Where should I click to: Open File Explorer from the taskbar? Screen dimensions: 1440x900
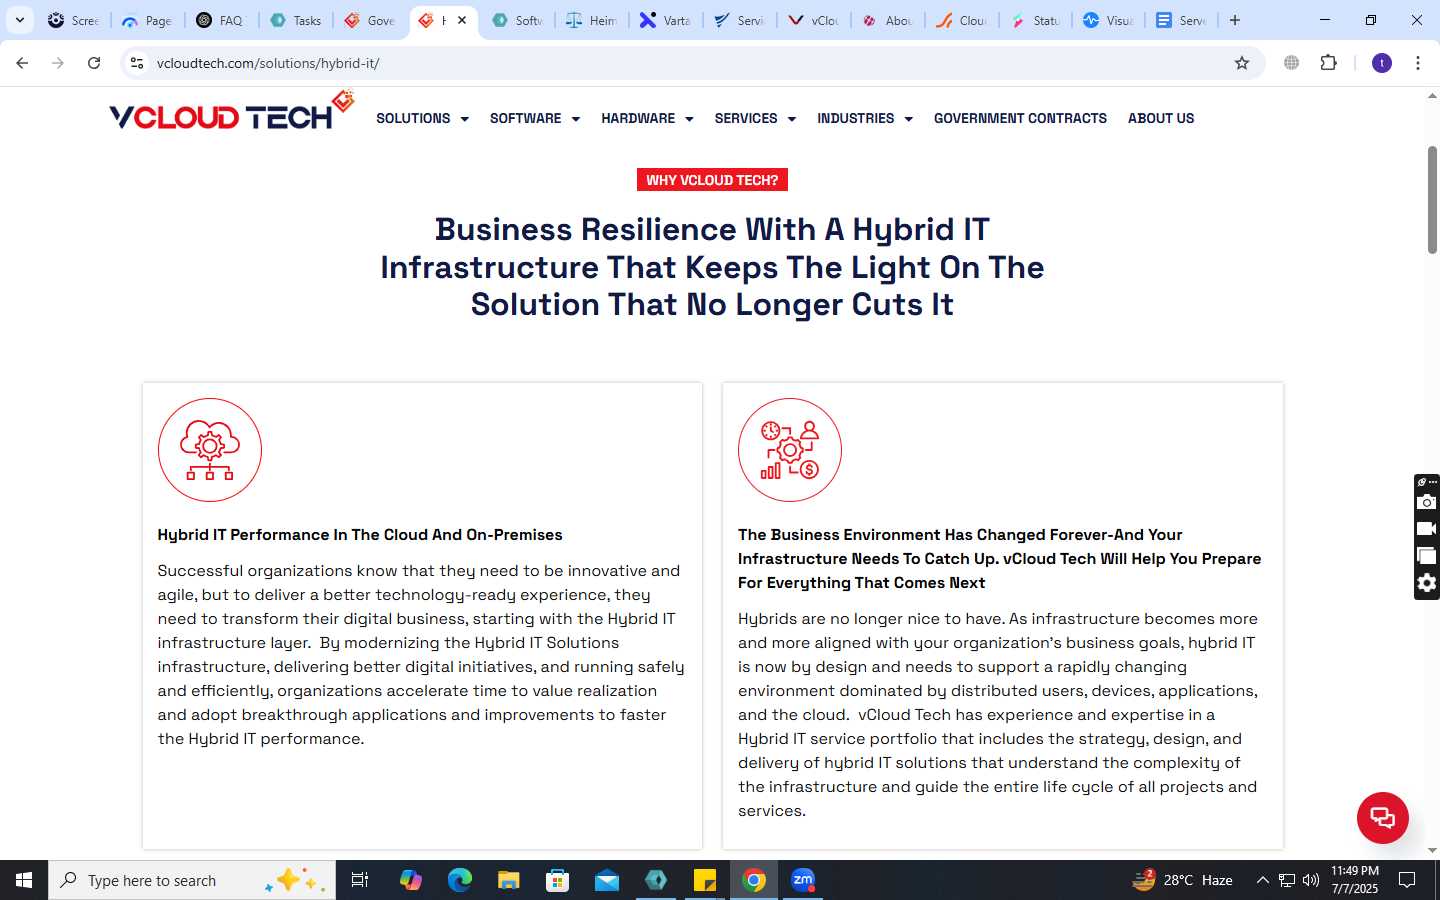pos(509,880)
